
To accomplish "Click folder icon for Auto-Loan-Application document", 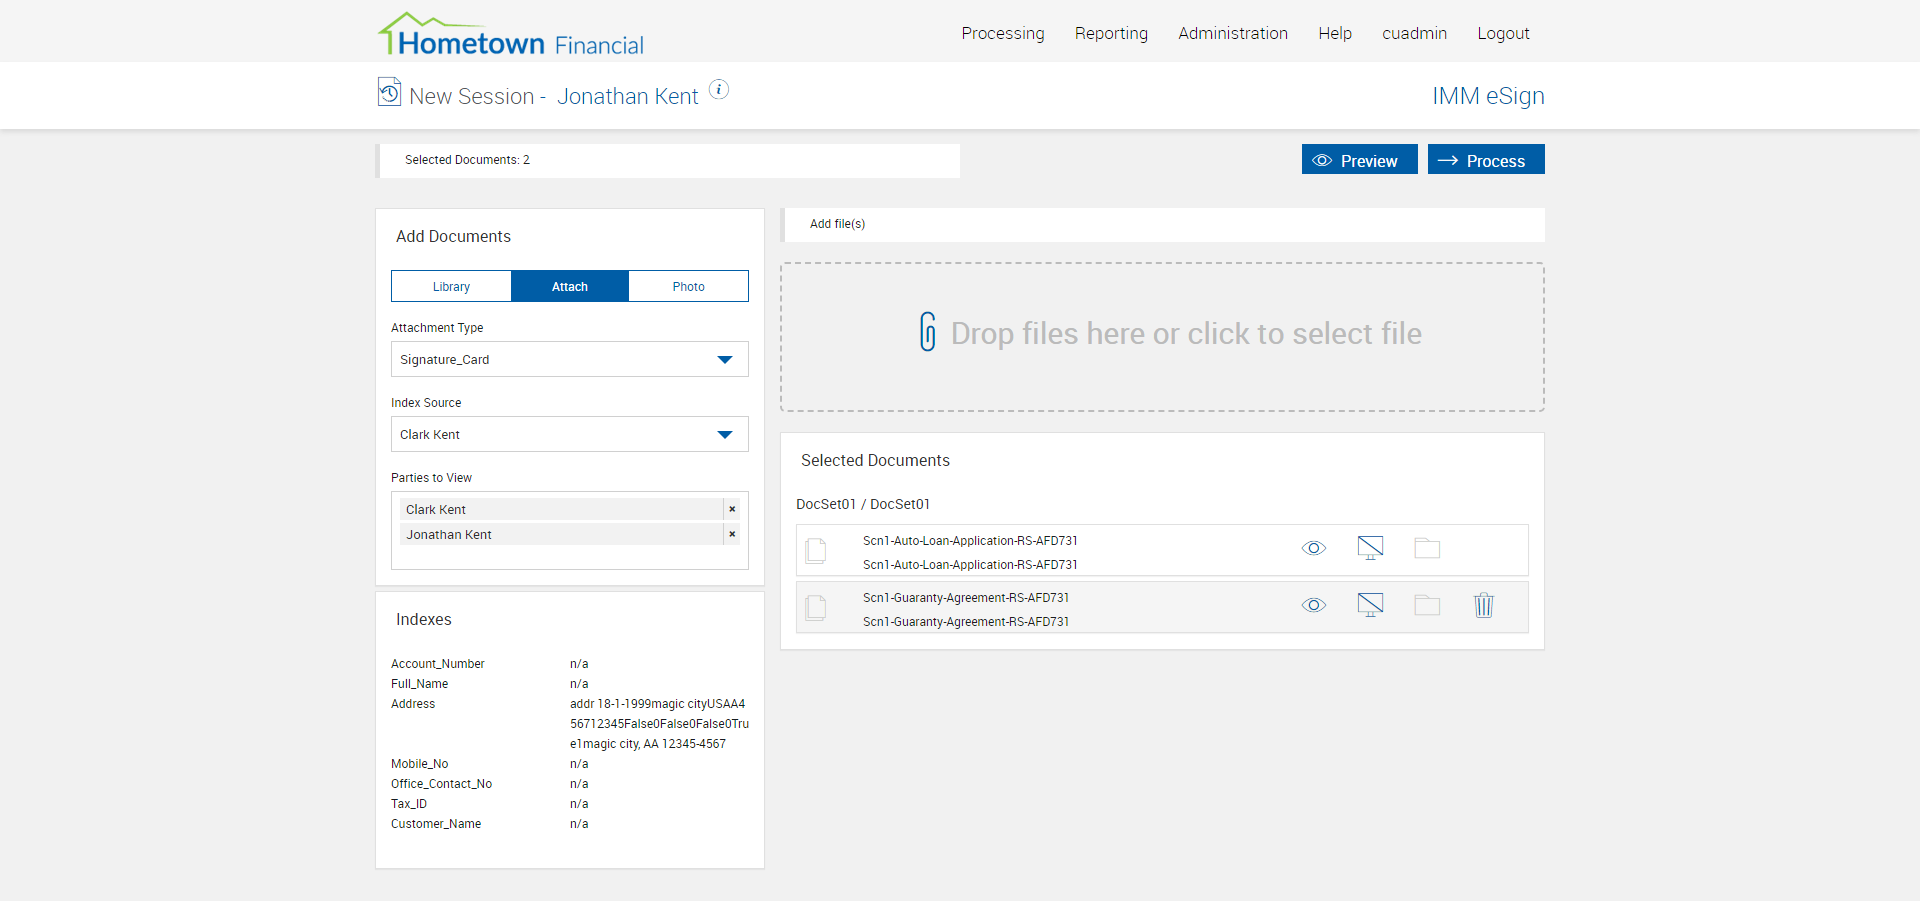I will pos(1427,548).
